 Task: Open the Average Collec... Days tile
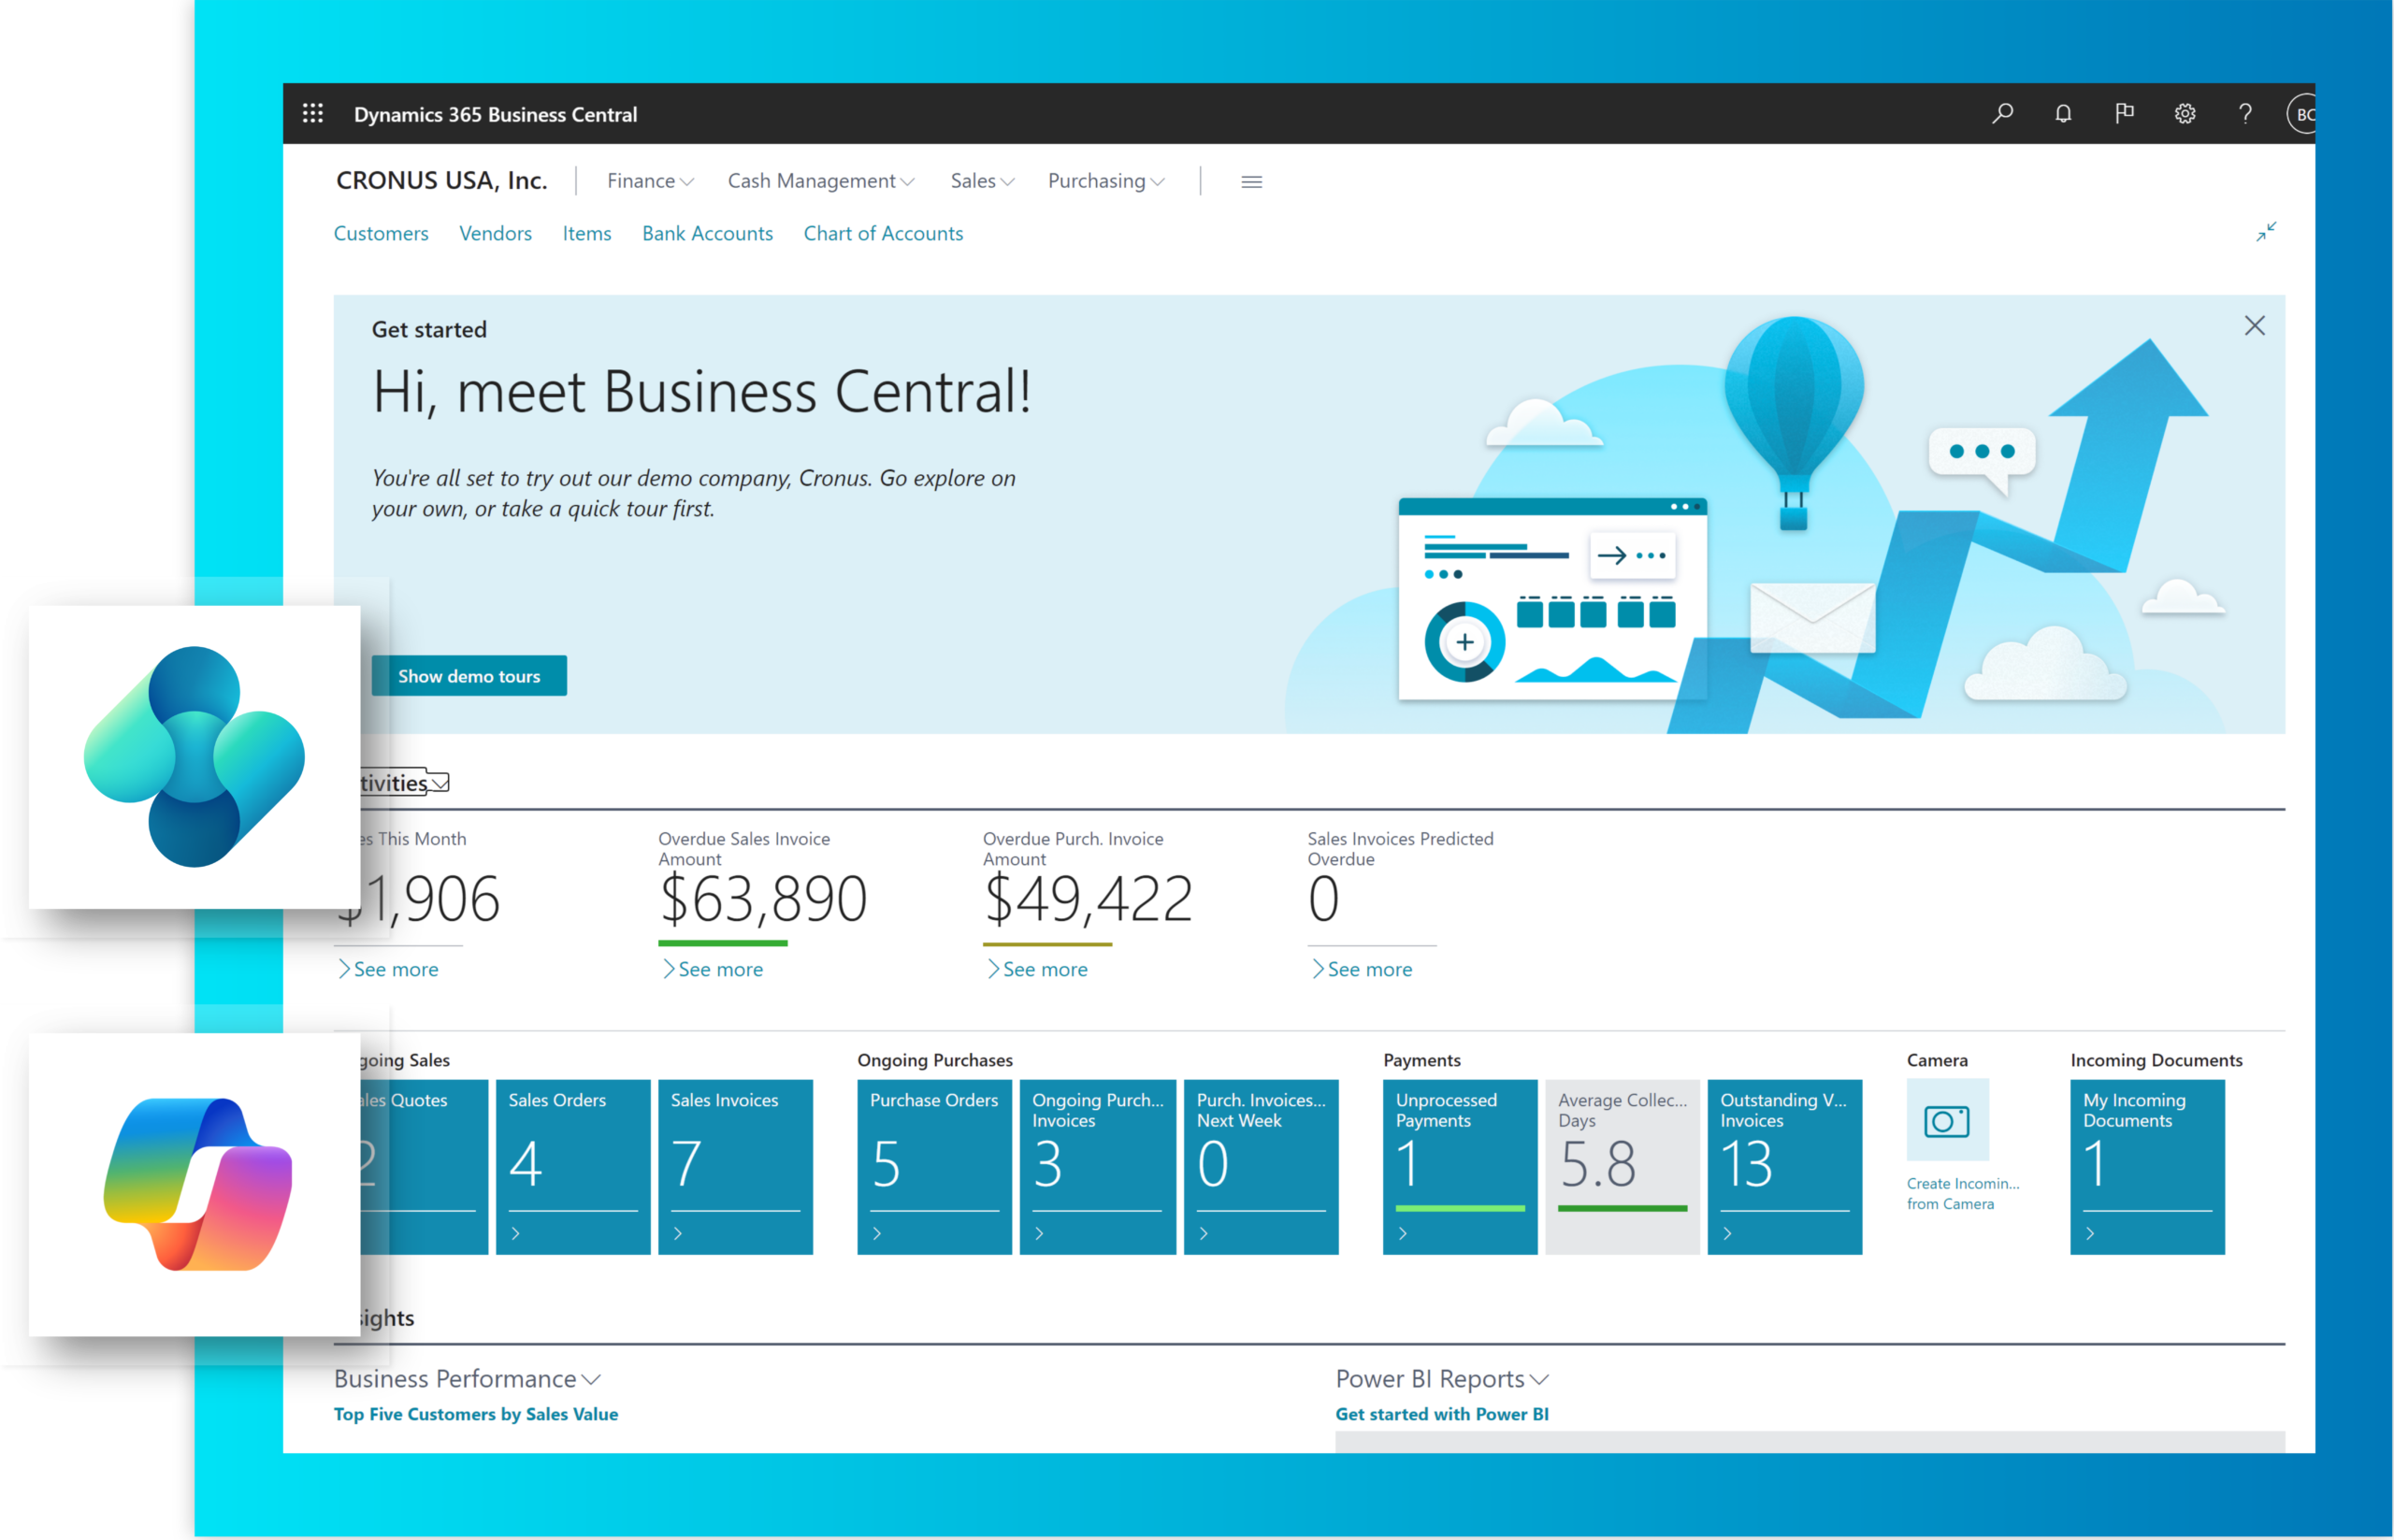1622,1166
